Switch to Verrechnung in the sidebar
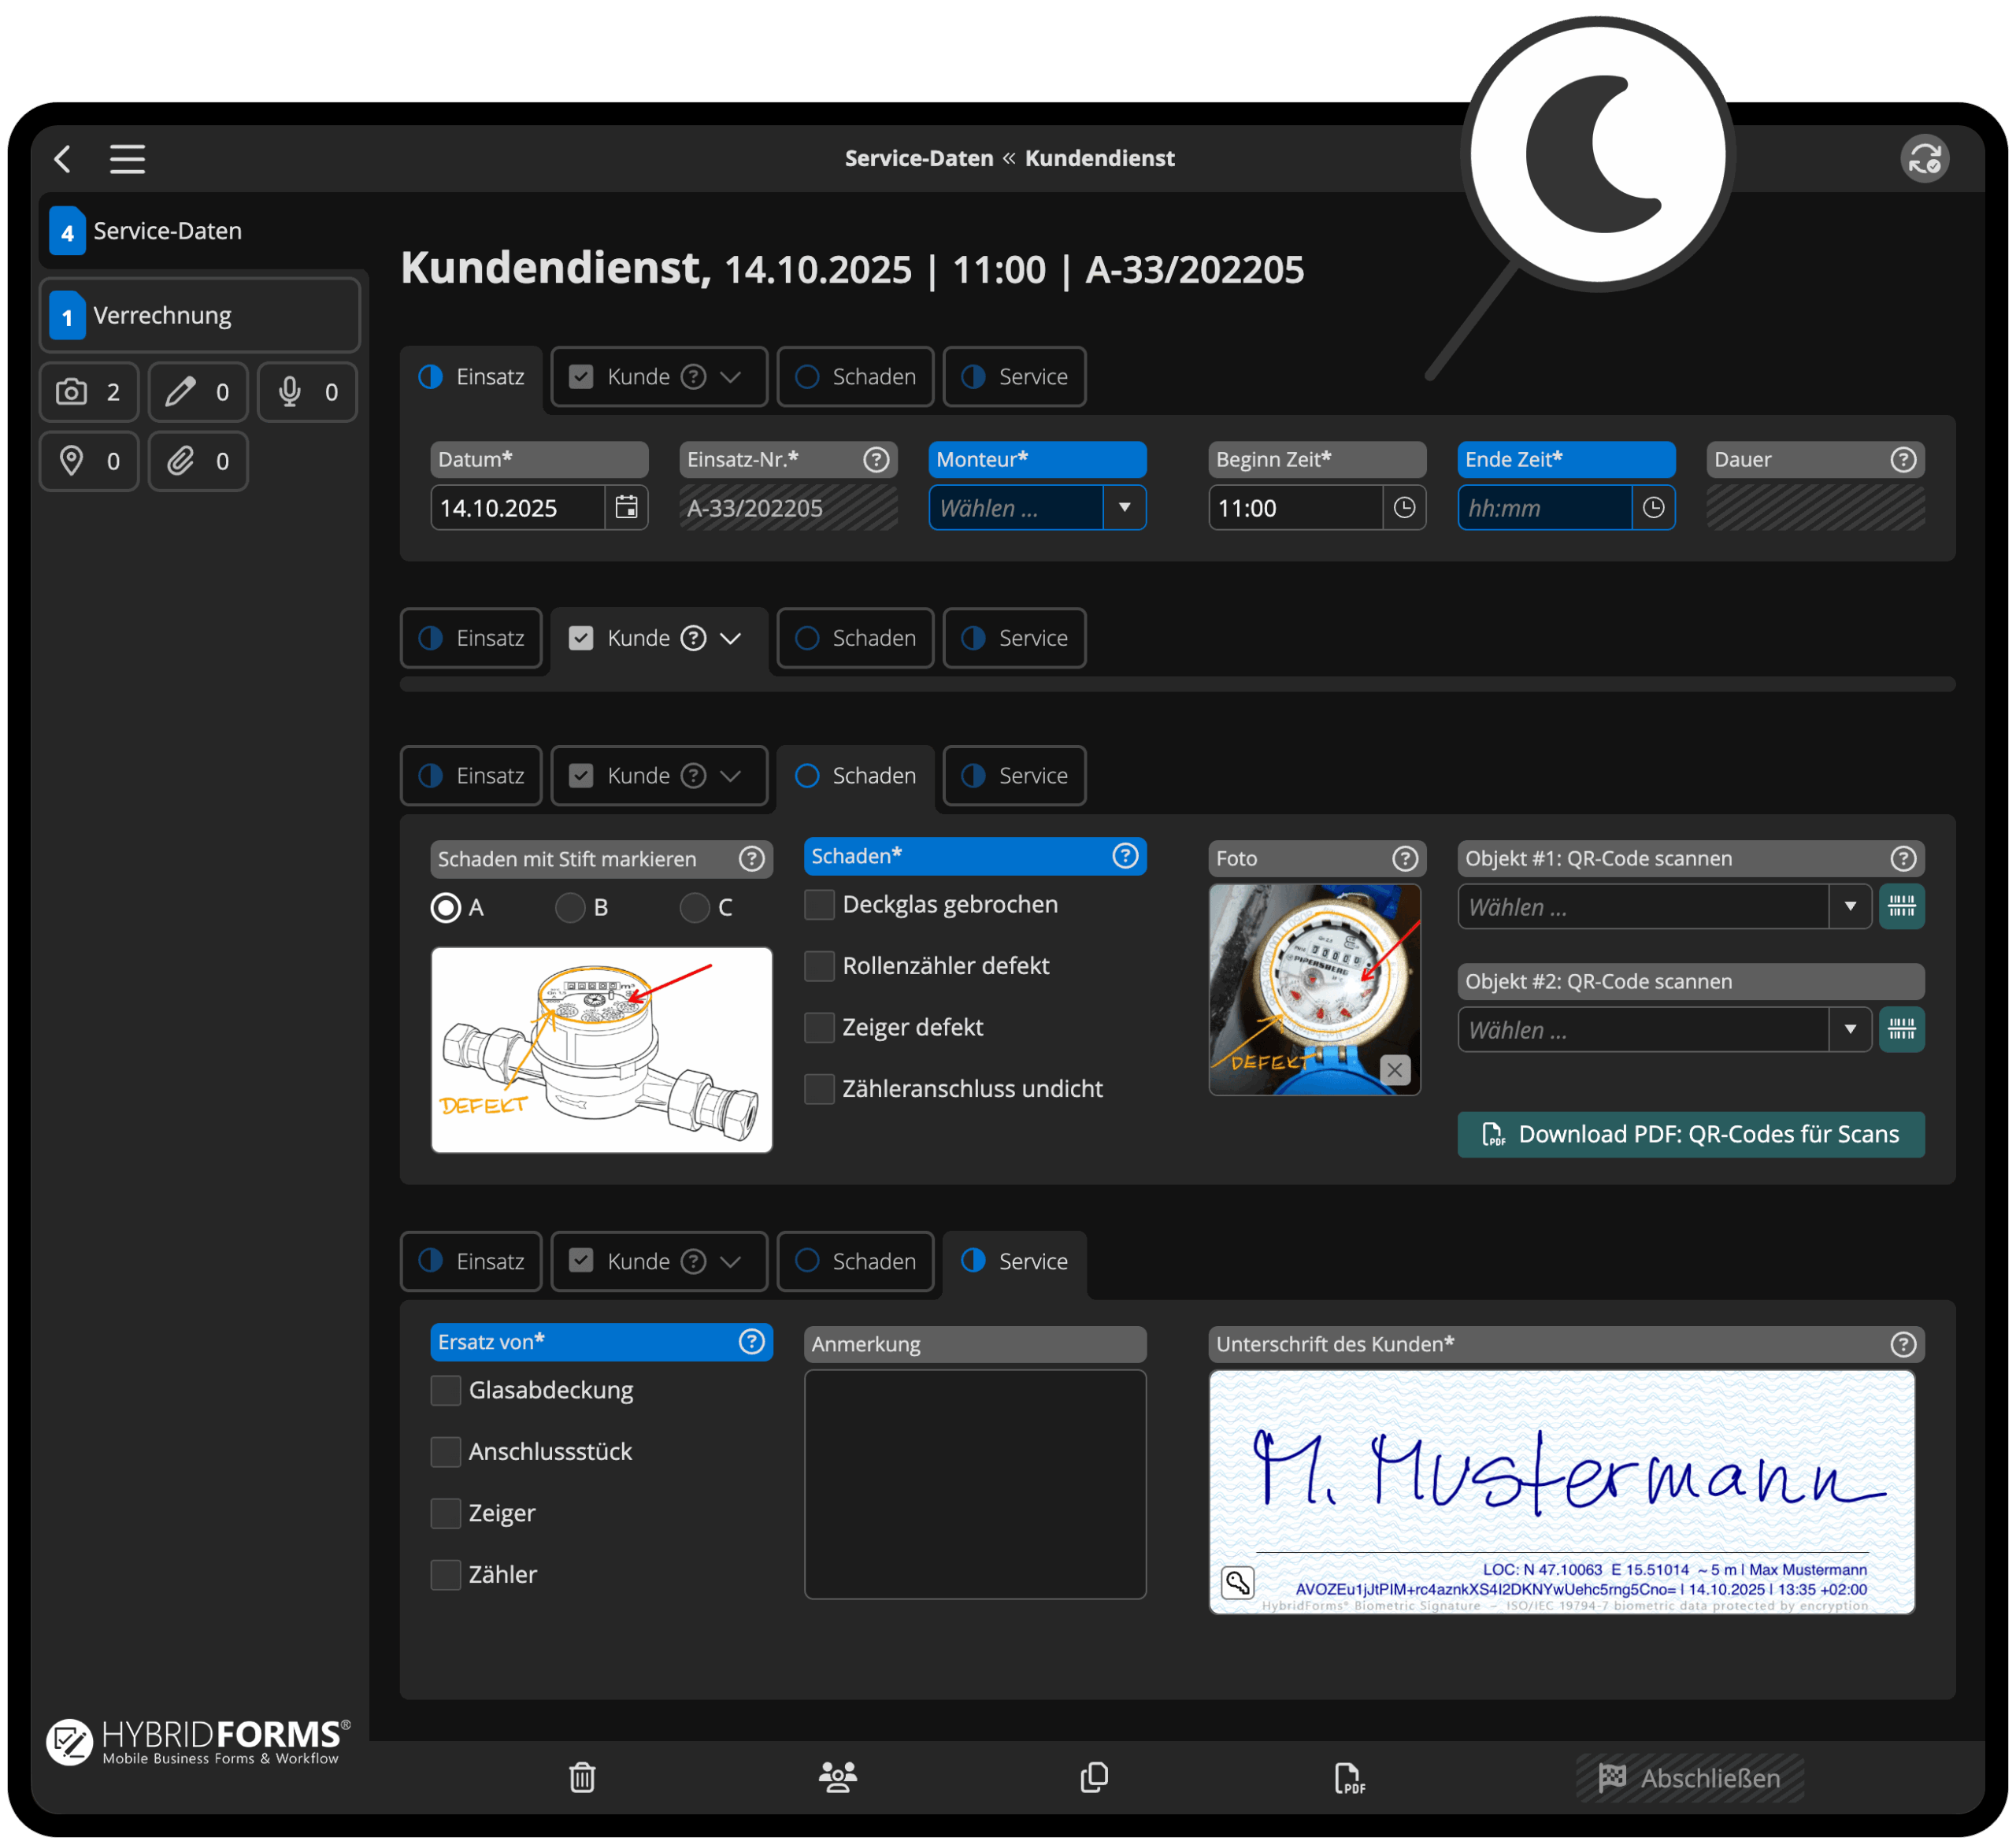The width and height of the screenshot is (2016, 1845). click(200, 316)
